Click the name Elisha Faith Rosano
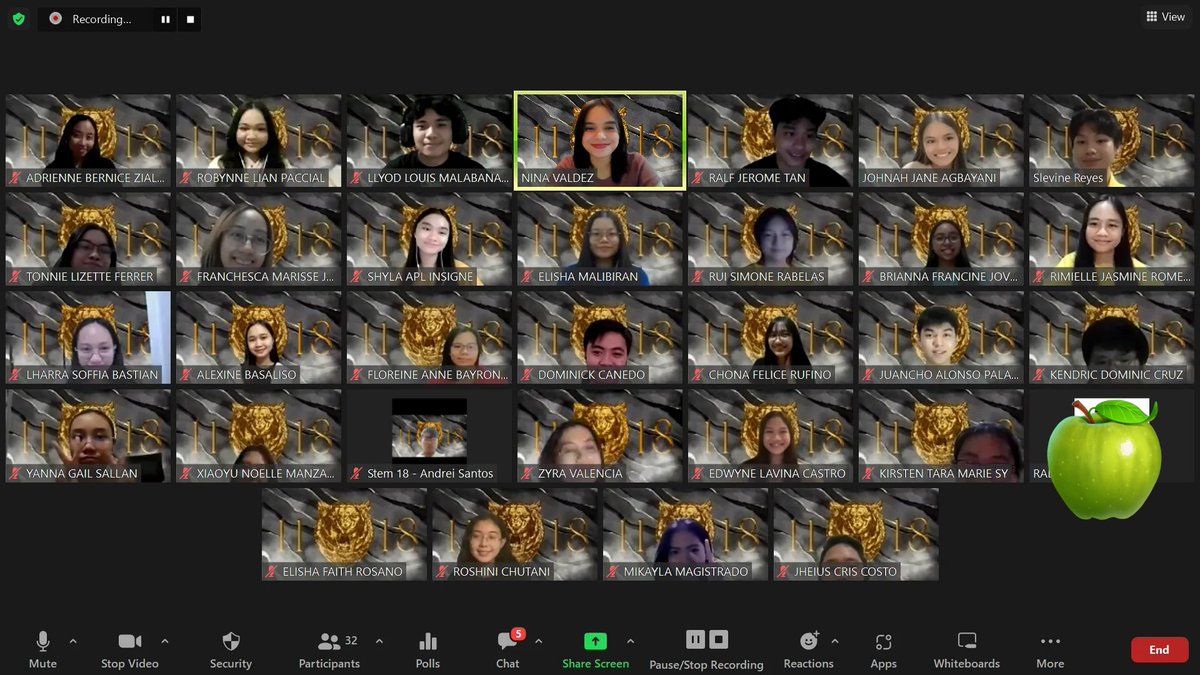Image resolution: width=1200 pixels, height=675 pixels. tap(342, 572)
